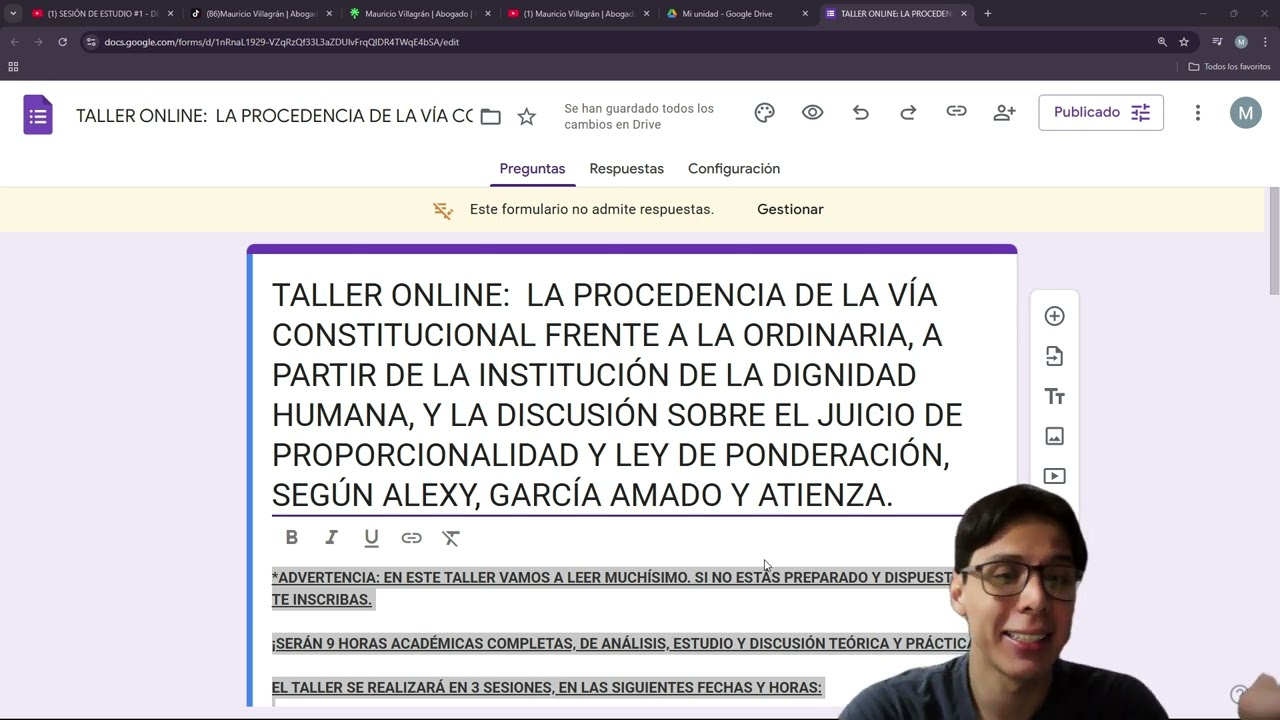Go back browser arrow
The width and height of the screenshot is (1280, 720).
point(14,42)
